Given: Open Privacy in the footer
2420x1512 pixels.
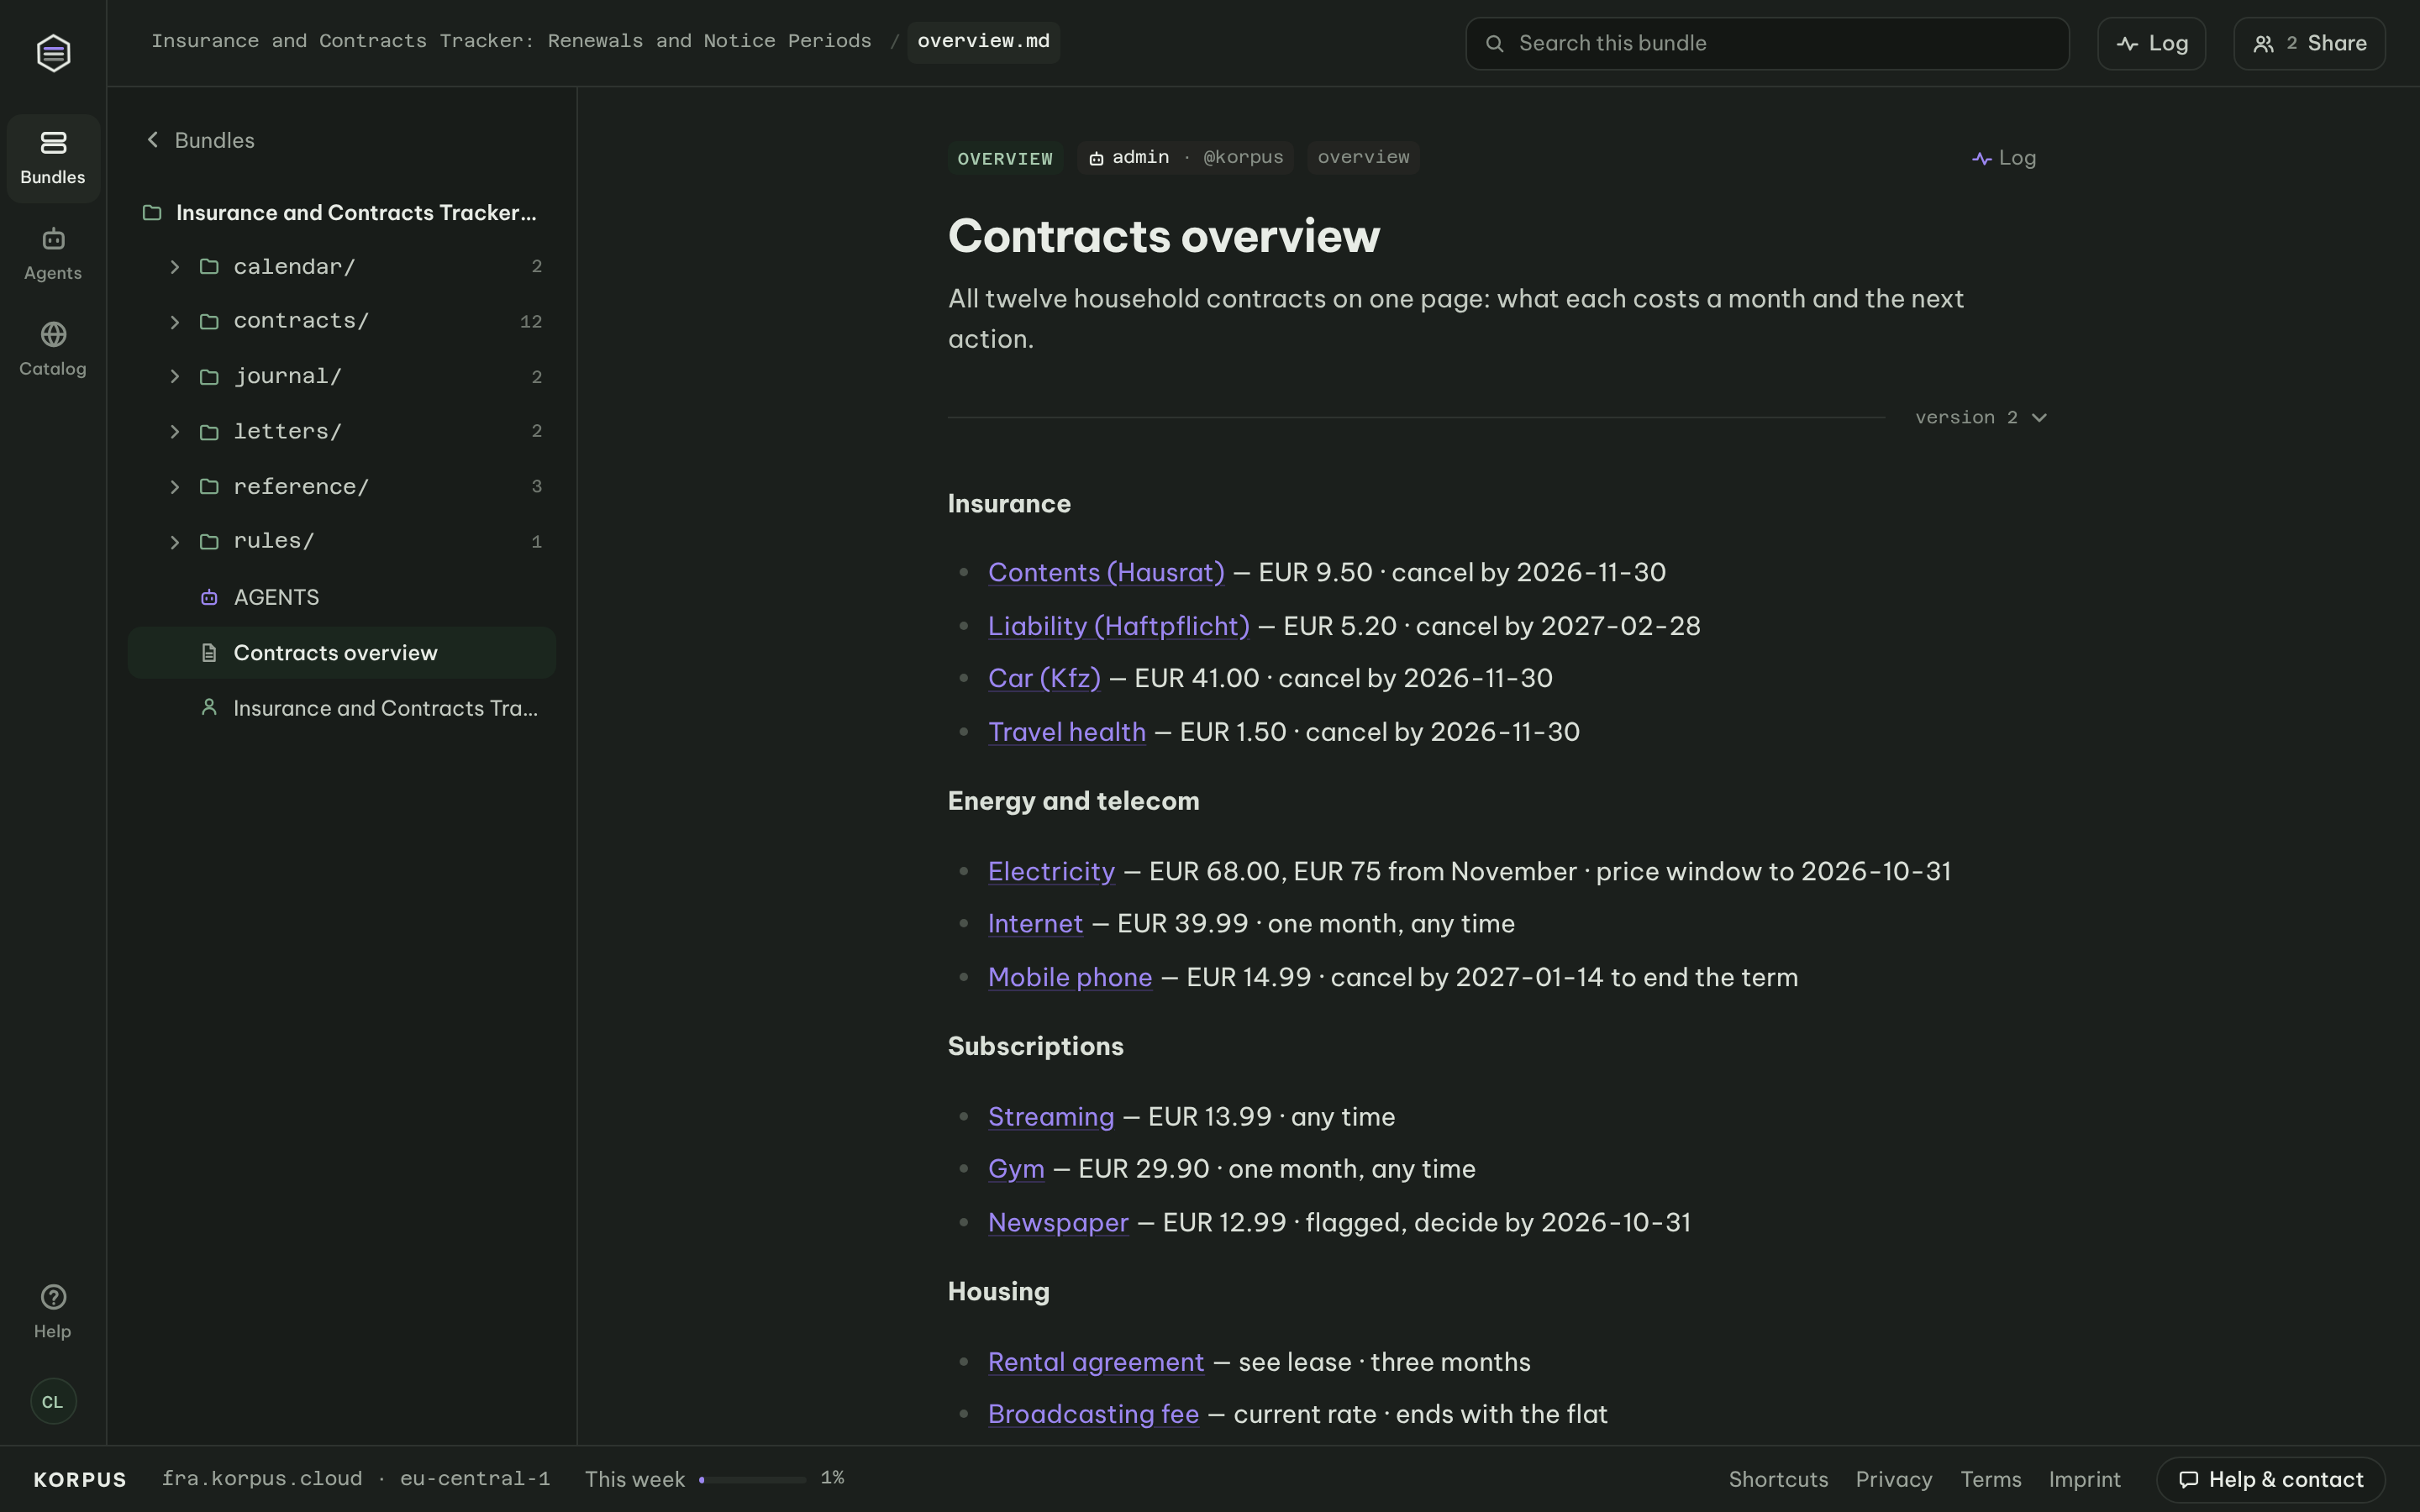Looking at the screenshot, I should pyautogui.click(x=1894, y=1480).
